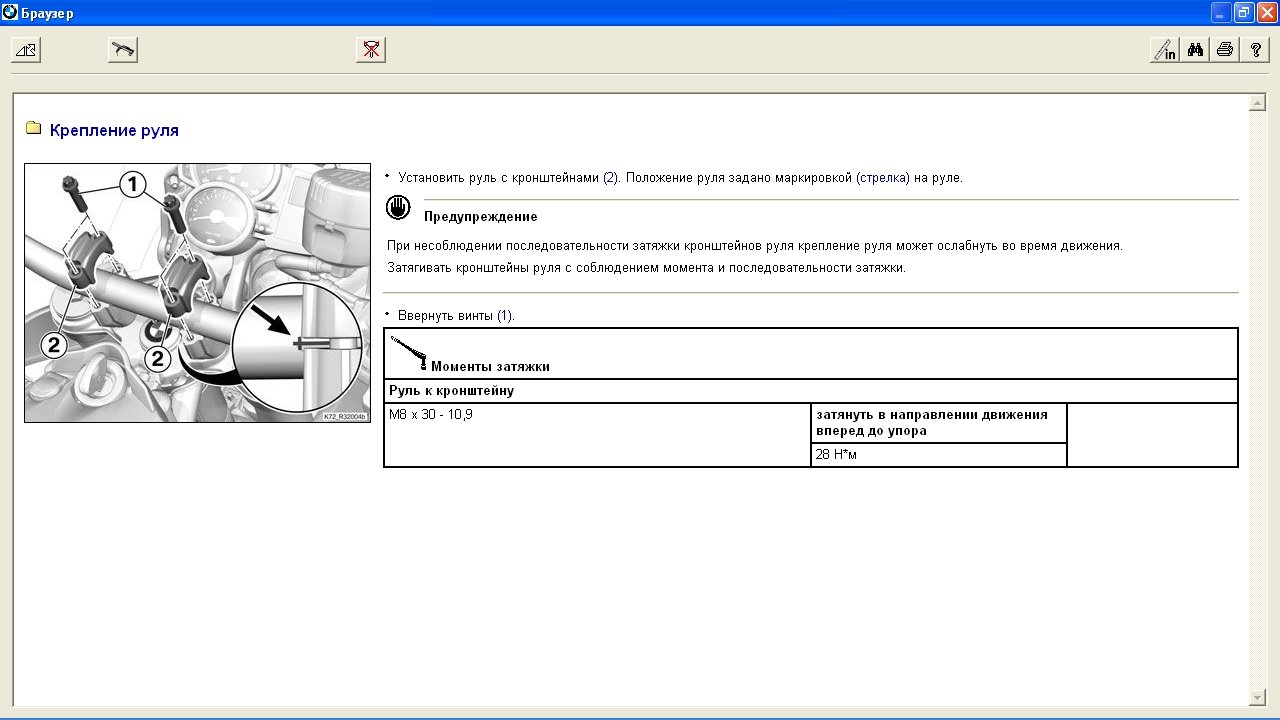Click the word стрелка in the instruction

[883, 178]
